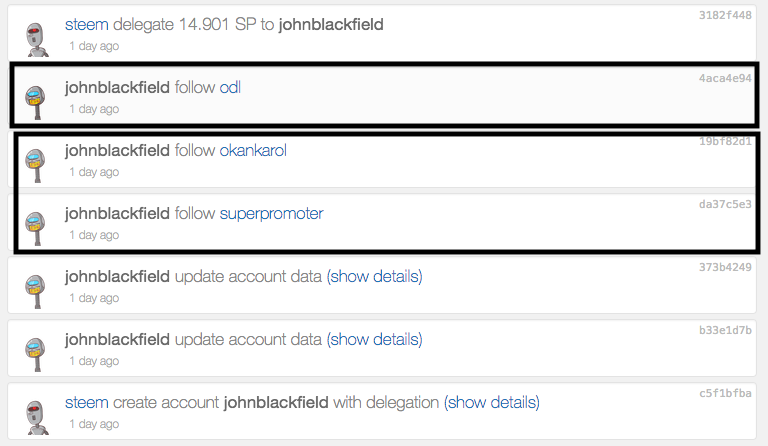Show details of create account operation
The image size is (768, 446).
tap(492, 402)
